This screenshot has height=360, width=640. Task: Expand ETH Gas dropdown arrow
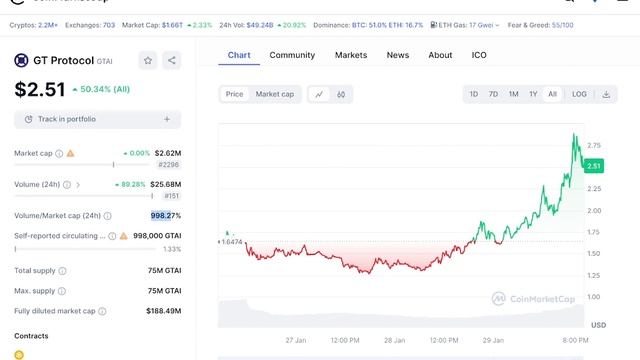coord(497,25)
